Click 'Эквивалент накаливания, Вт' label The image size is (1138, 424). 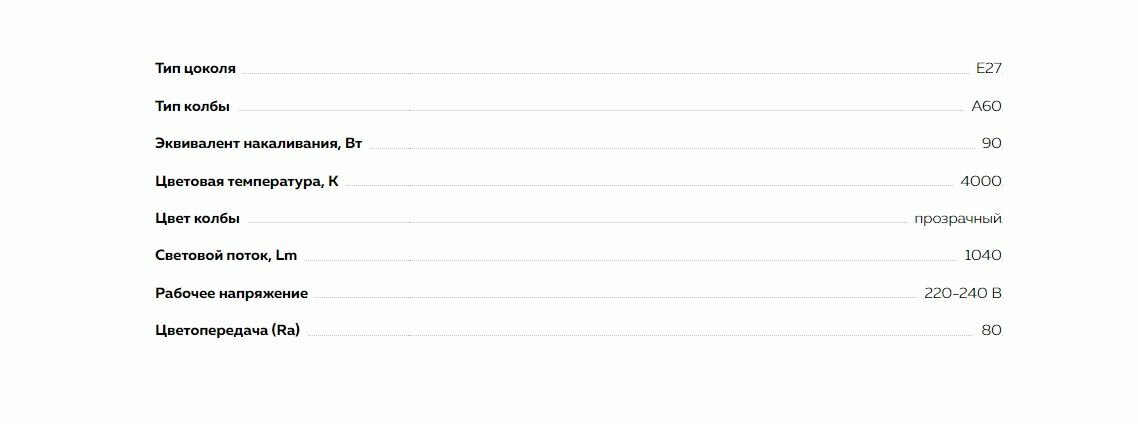pyautogui.click(x=258, y=143)
